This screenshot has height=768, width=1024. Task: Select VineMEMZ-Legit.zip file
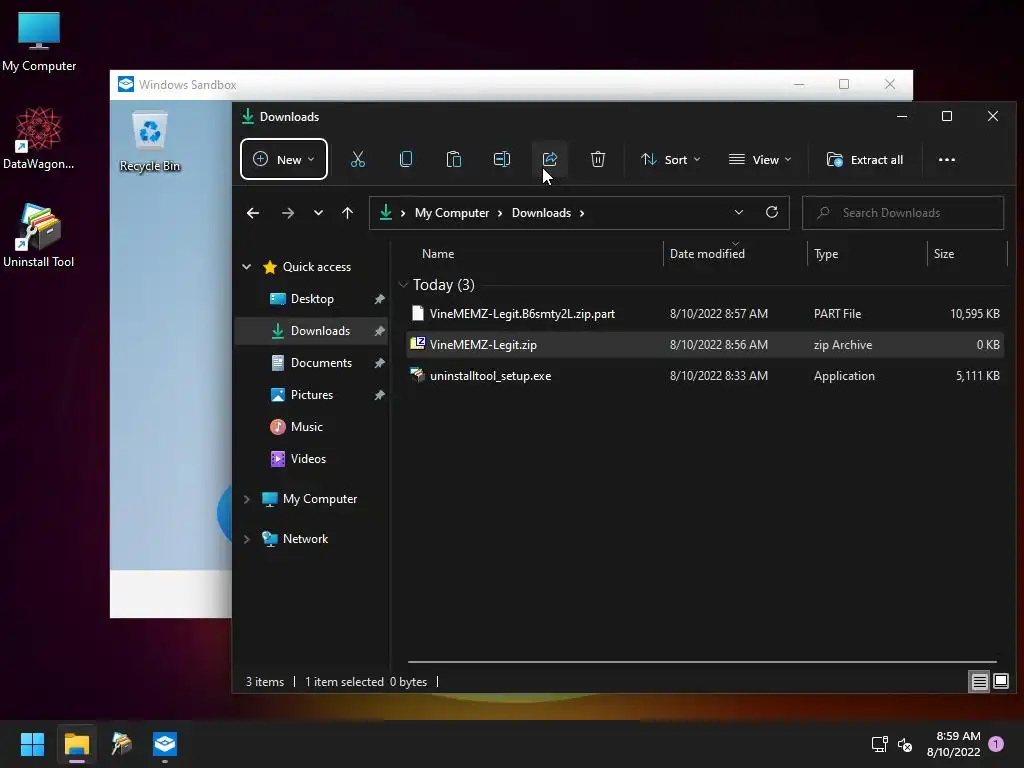[x=705, y=345]
